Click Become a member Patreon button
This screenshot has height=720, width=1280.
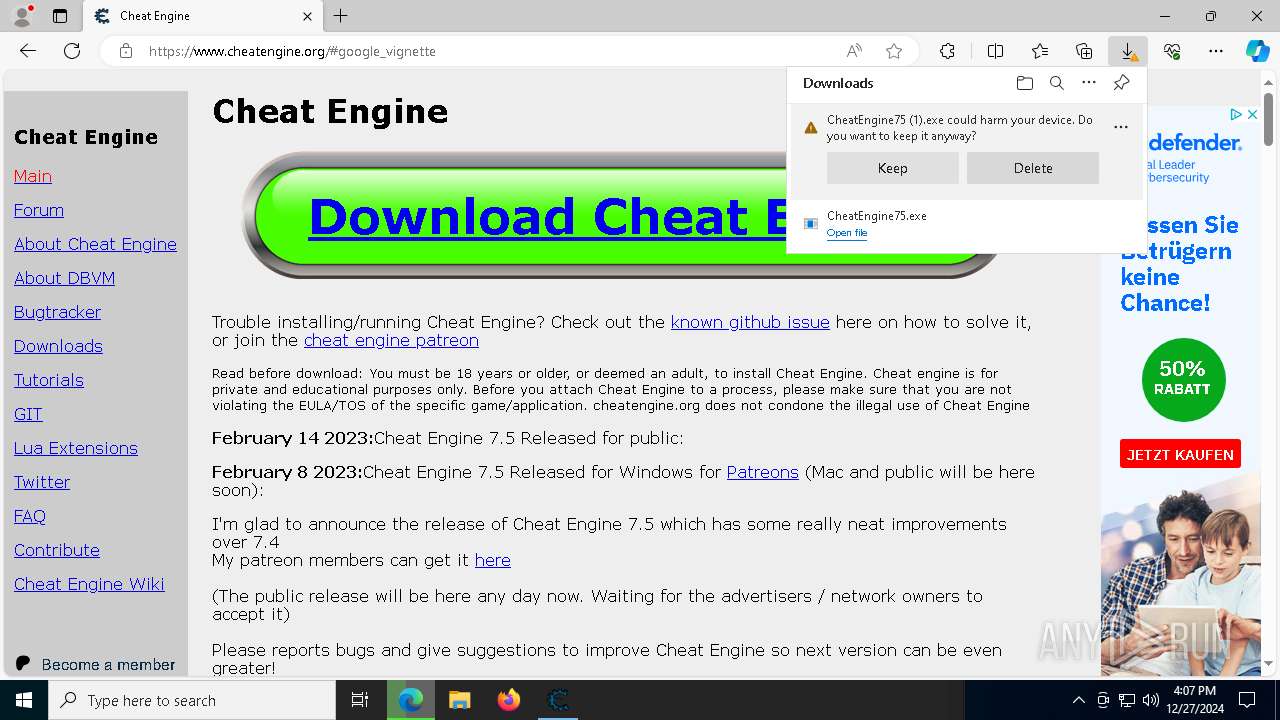pyautogui.click(x=95, y=664)
